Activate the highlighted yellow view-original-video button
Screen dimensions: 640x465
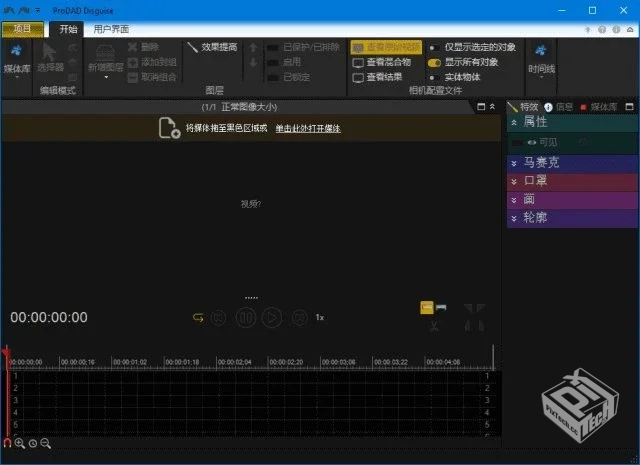386,47
